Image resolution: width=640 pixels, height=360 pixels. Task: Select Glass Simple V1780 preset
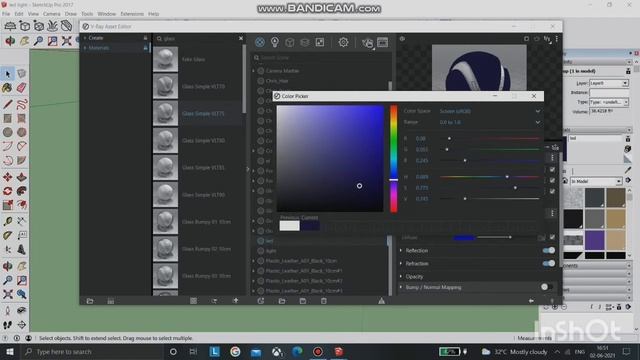point(198,140)
